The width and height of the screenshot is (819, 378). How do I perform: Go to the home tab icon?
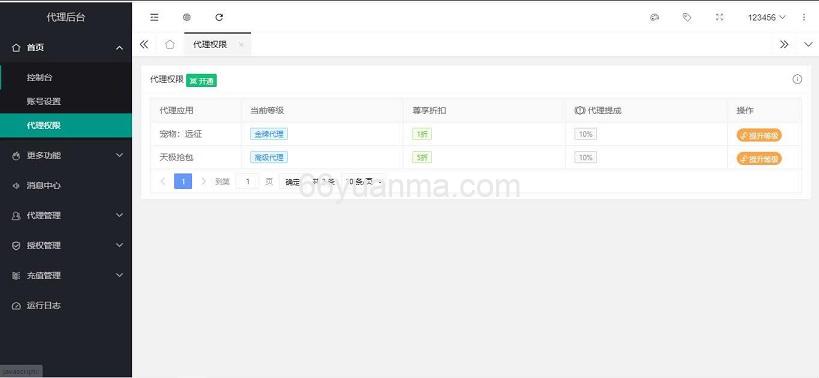[170, 44]
